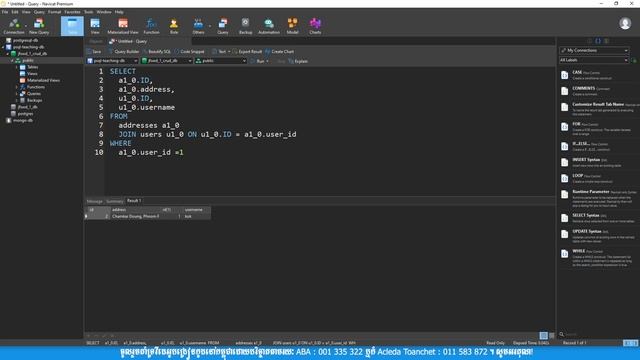640x360 pixels.
Task: Expand the Tables tree node
Action: 17,67
